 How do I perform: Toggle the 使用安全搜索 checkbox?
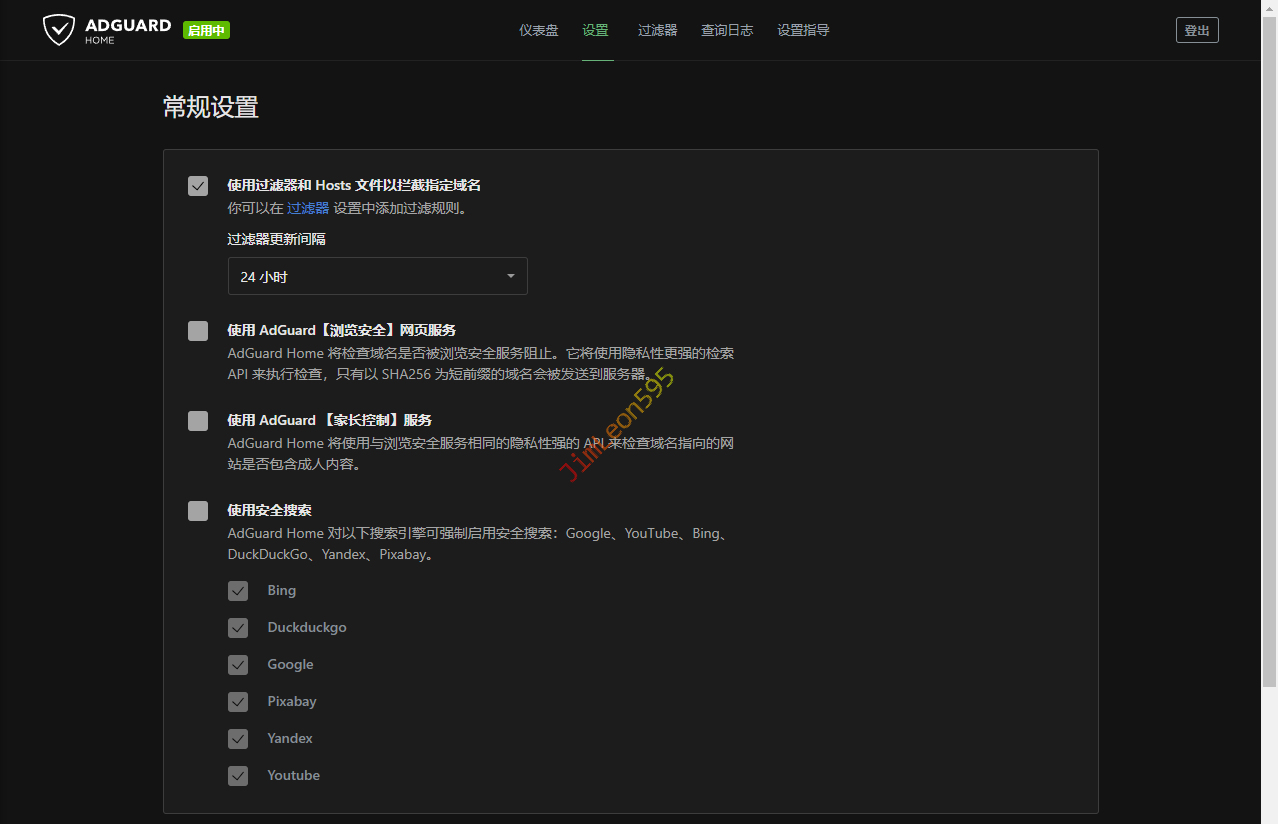pos(198,511)
